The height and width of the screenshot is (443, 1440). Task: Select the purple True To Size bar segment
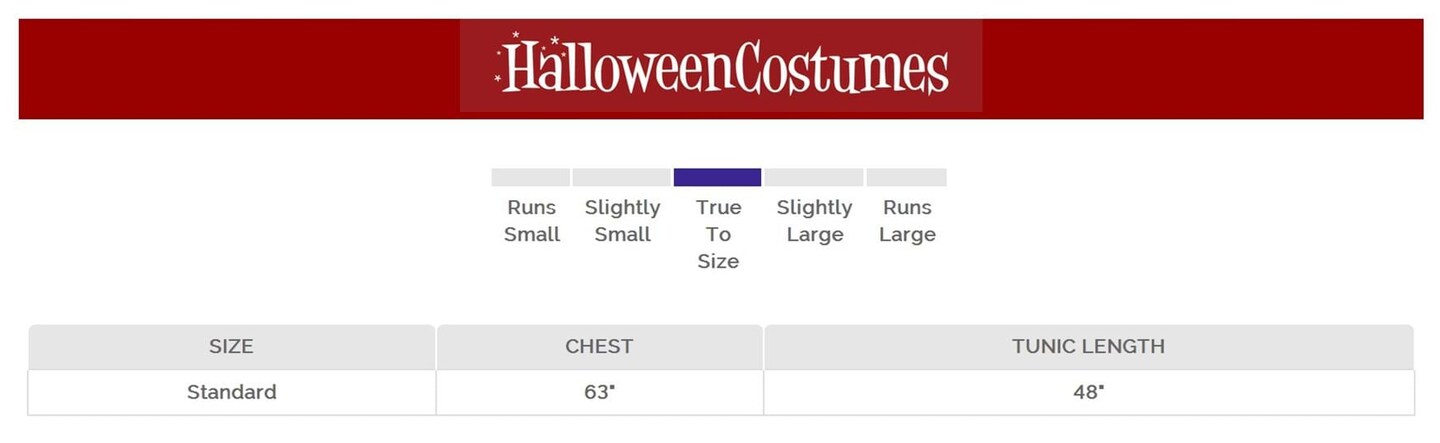(717, 178)
